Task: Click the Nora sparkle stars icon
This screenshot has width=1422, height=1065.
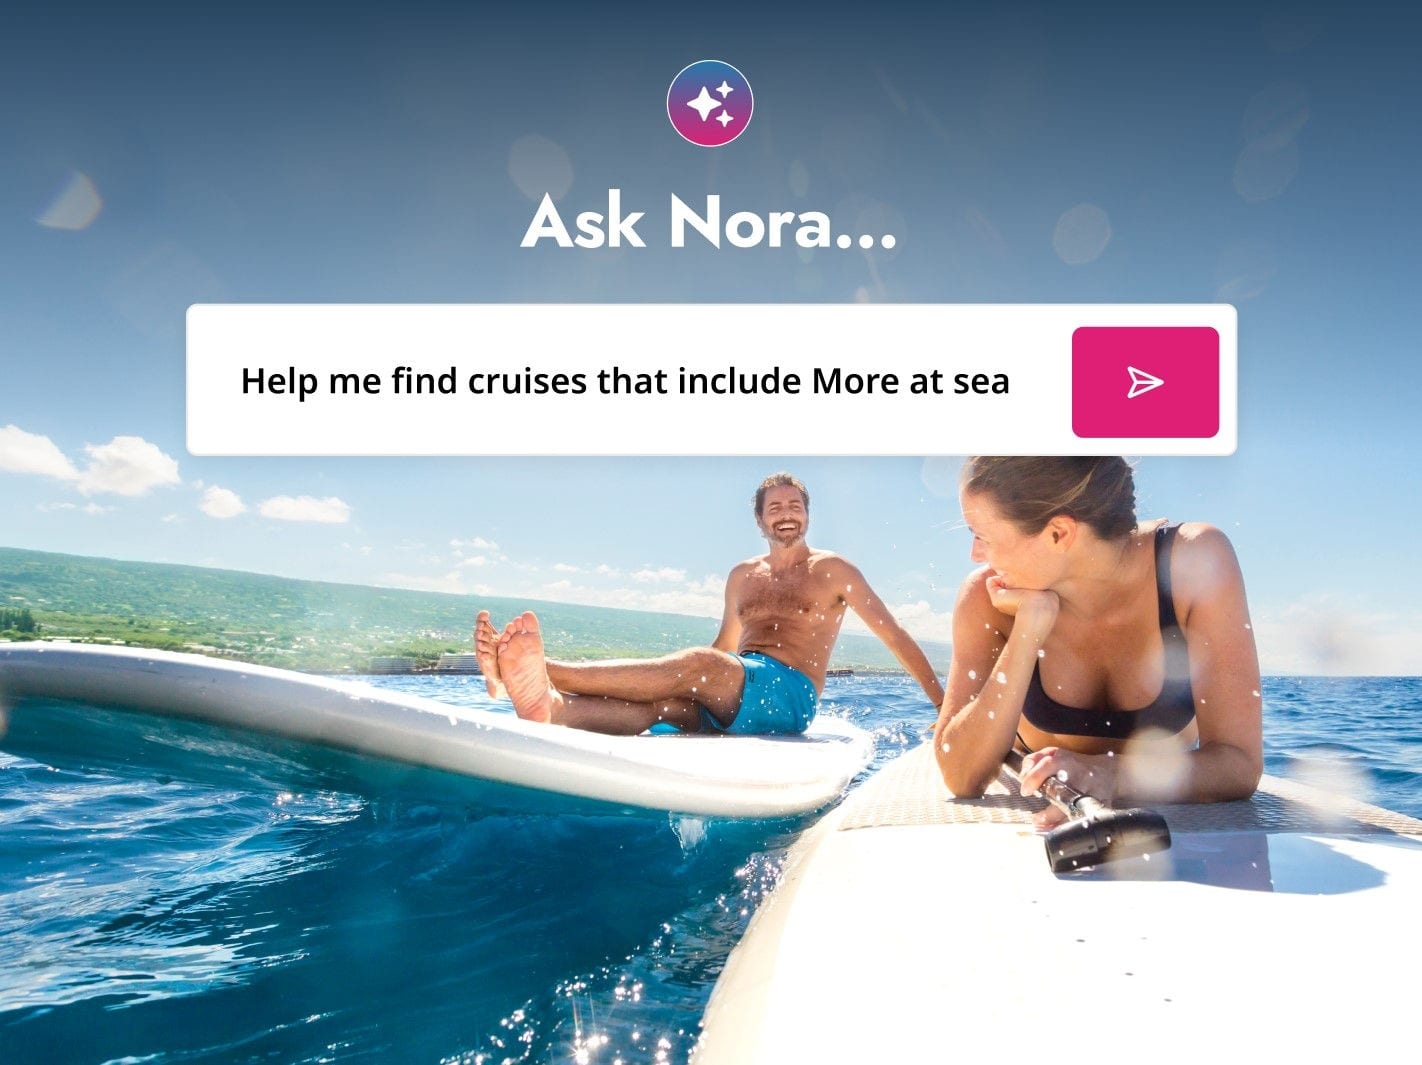Action: 710,103
